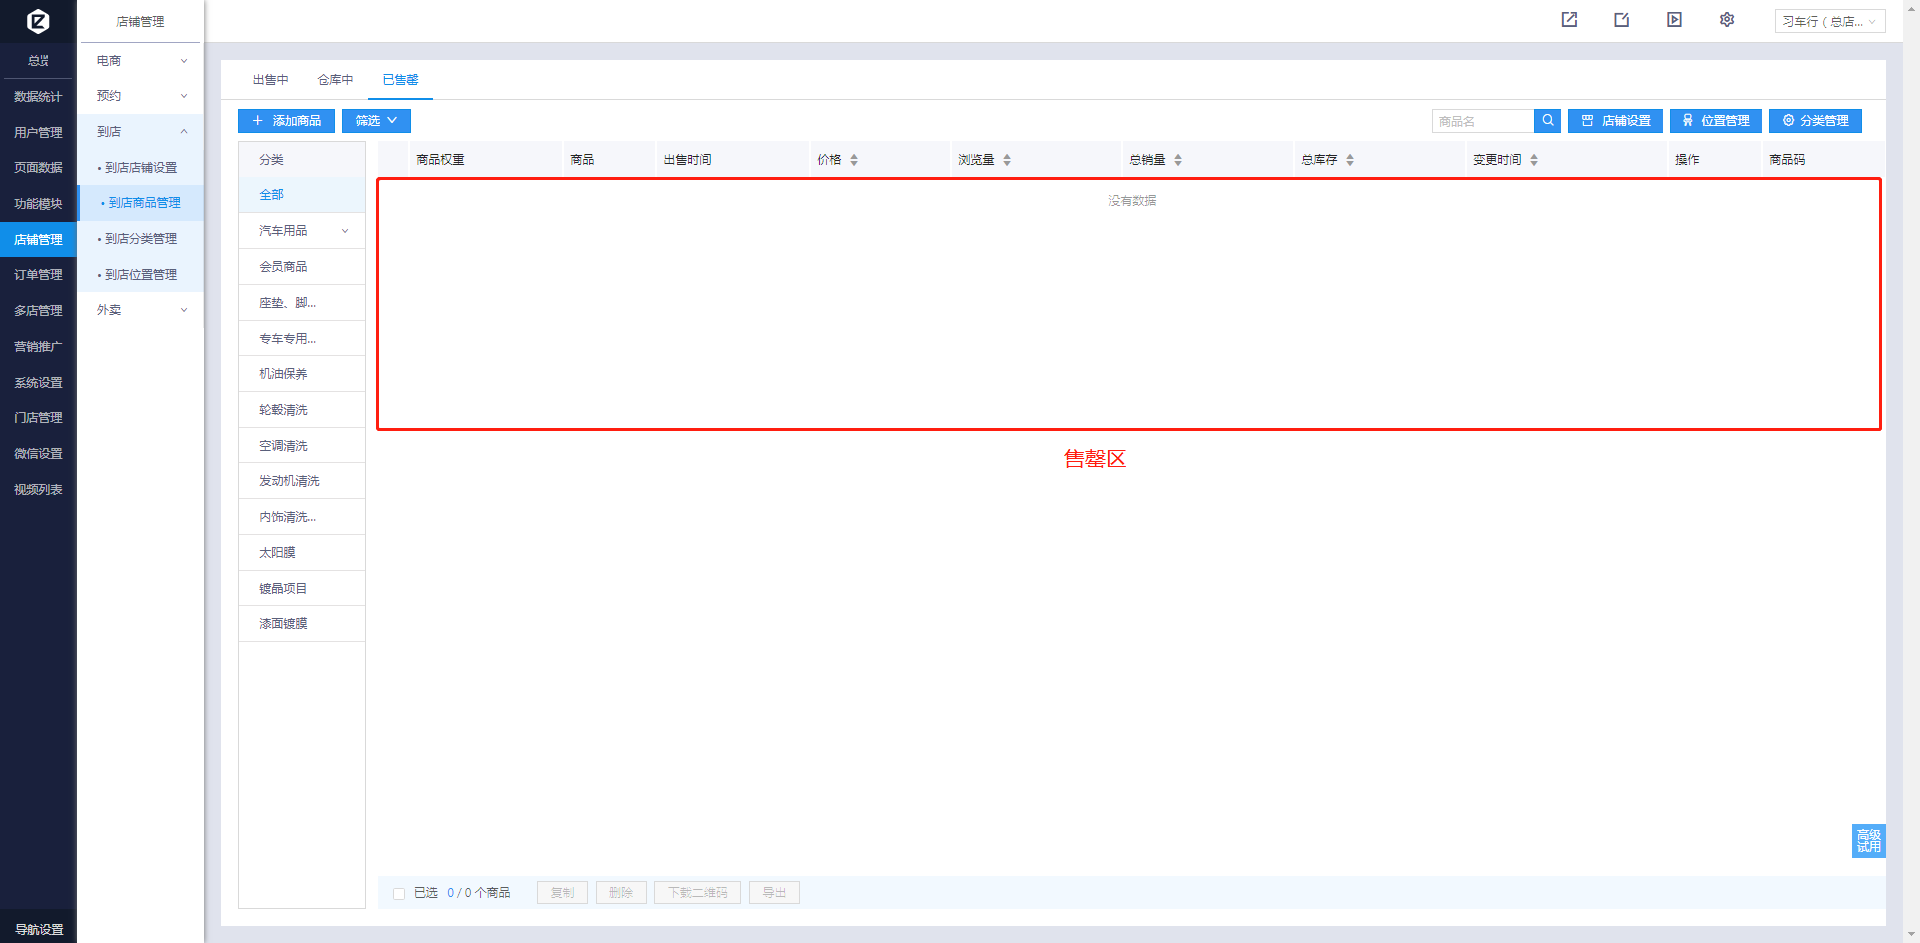Open 分类管理 button
Viewport: 1920px width, 943px height.
tap(1815, 121)
